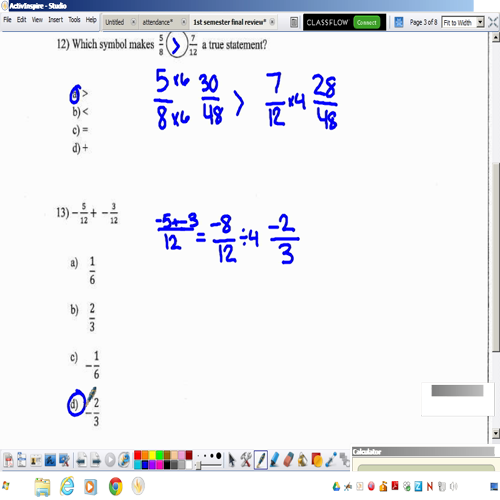Close the attendance flipchart tab
The width and height of the screenshot is (500, 500).
point(184,22)
